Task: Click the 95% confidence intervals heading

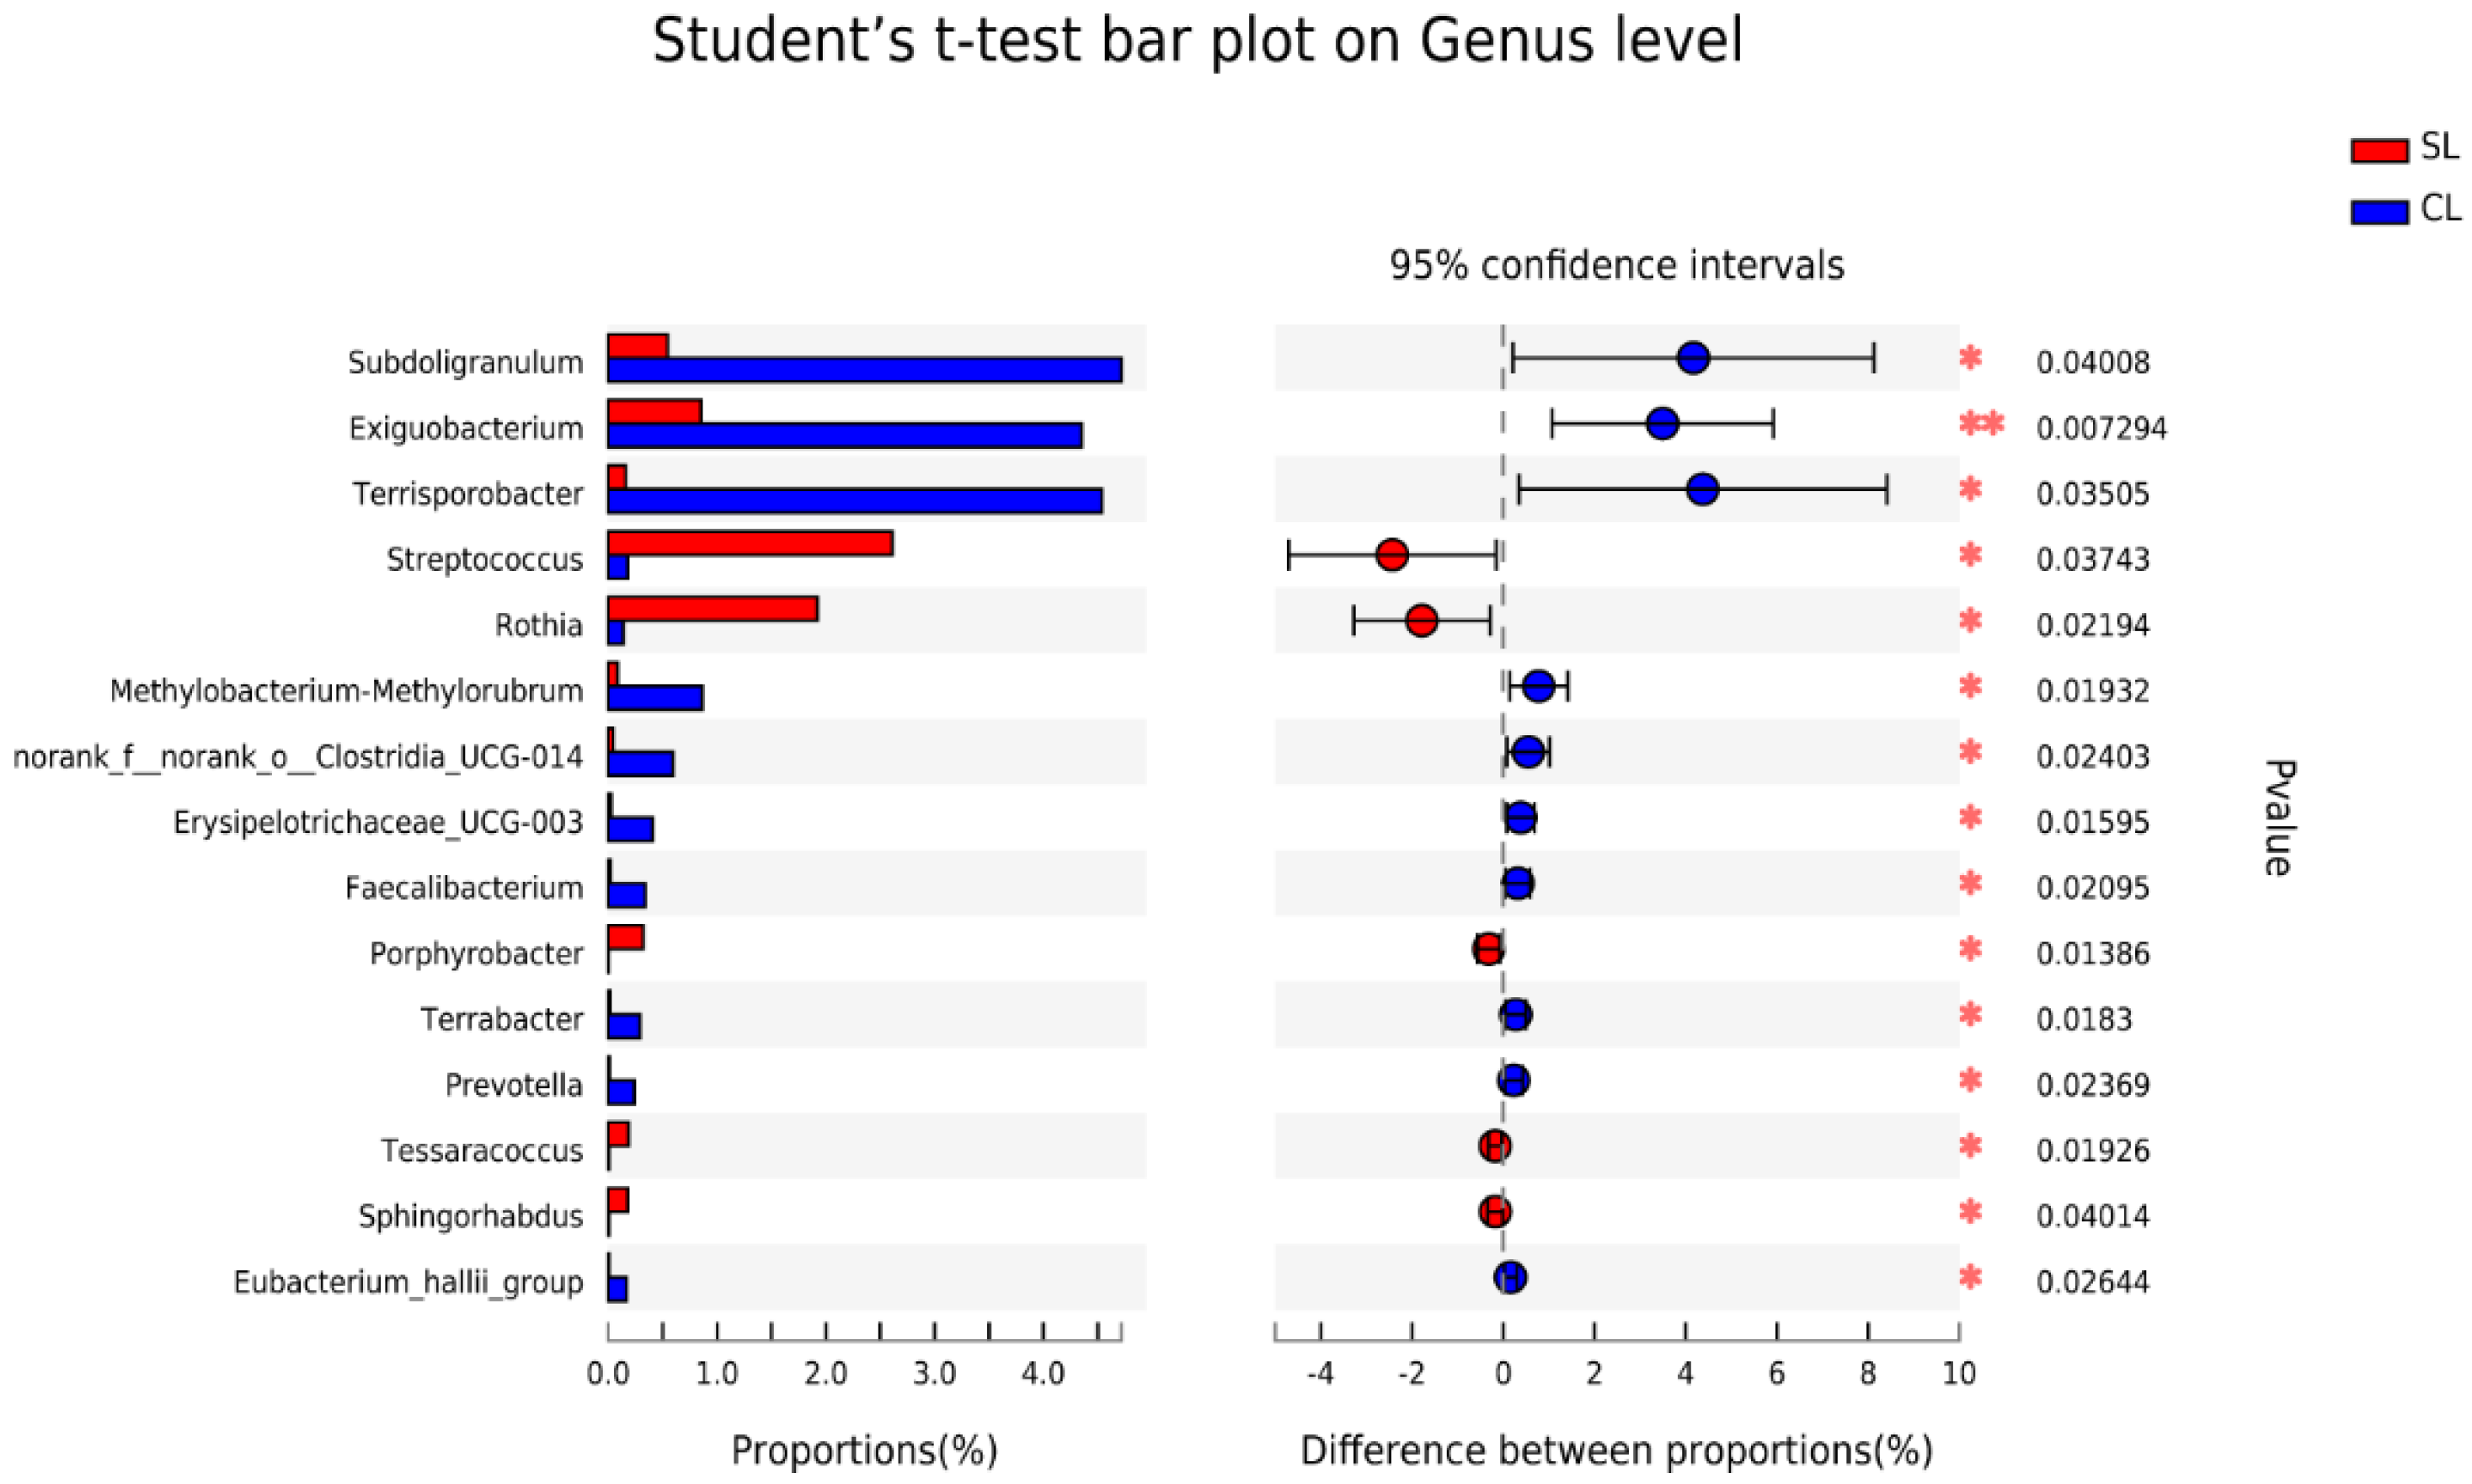Action: pyautogui.click(x=1616, y=266)
